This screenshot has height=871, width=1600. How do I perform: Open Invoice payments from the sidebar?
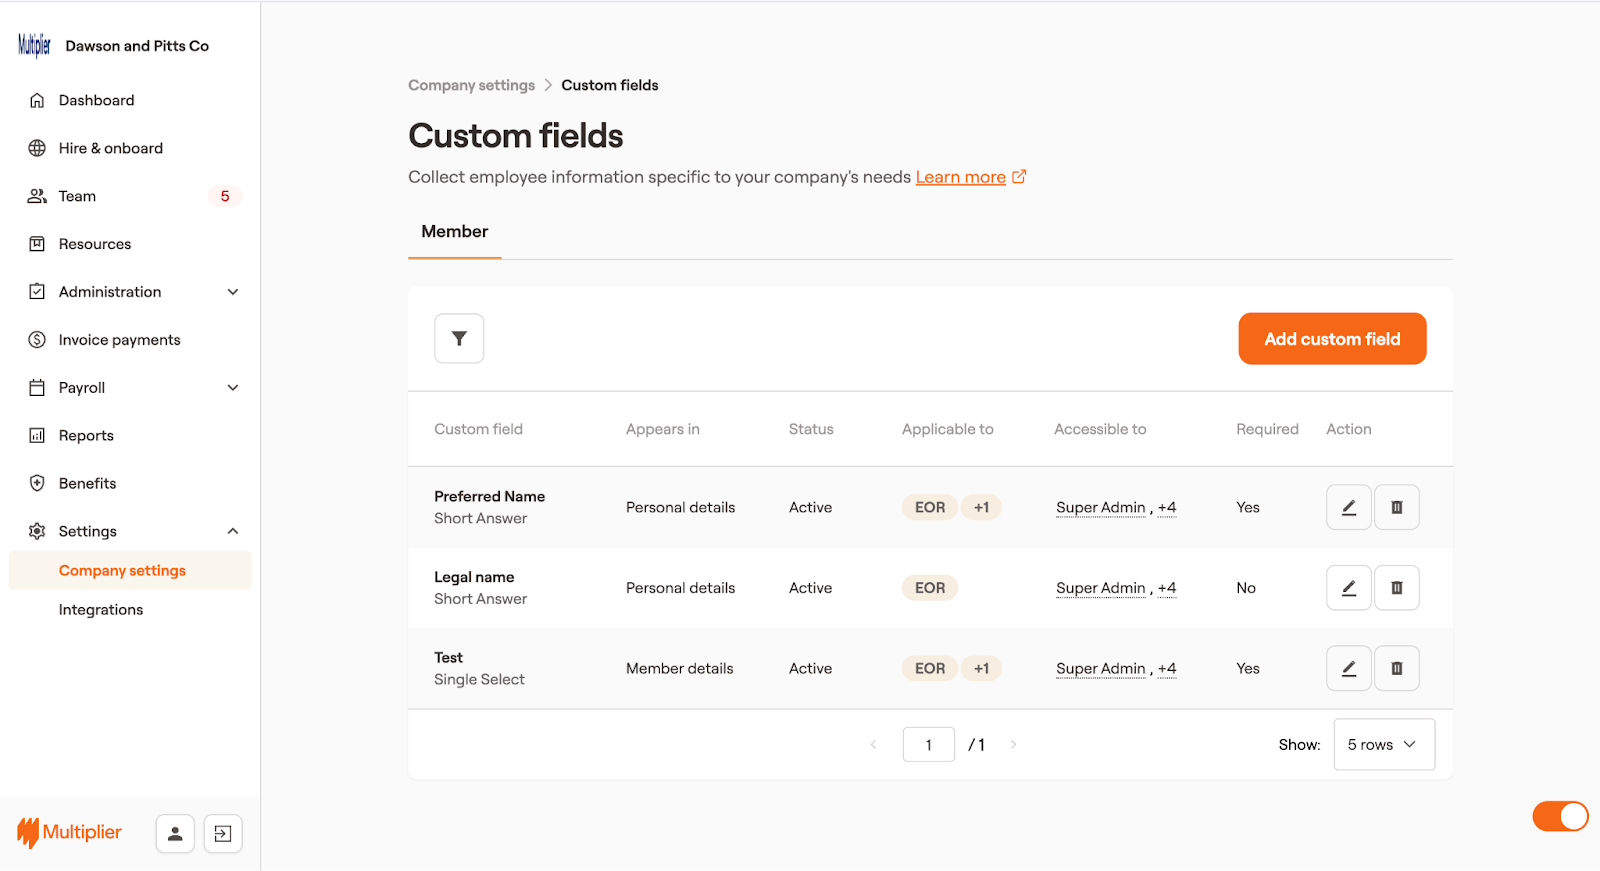(x=119, y=340)
